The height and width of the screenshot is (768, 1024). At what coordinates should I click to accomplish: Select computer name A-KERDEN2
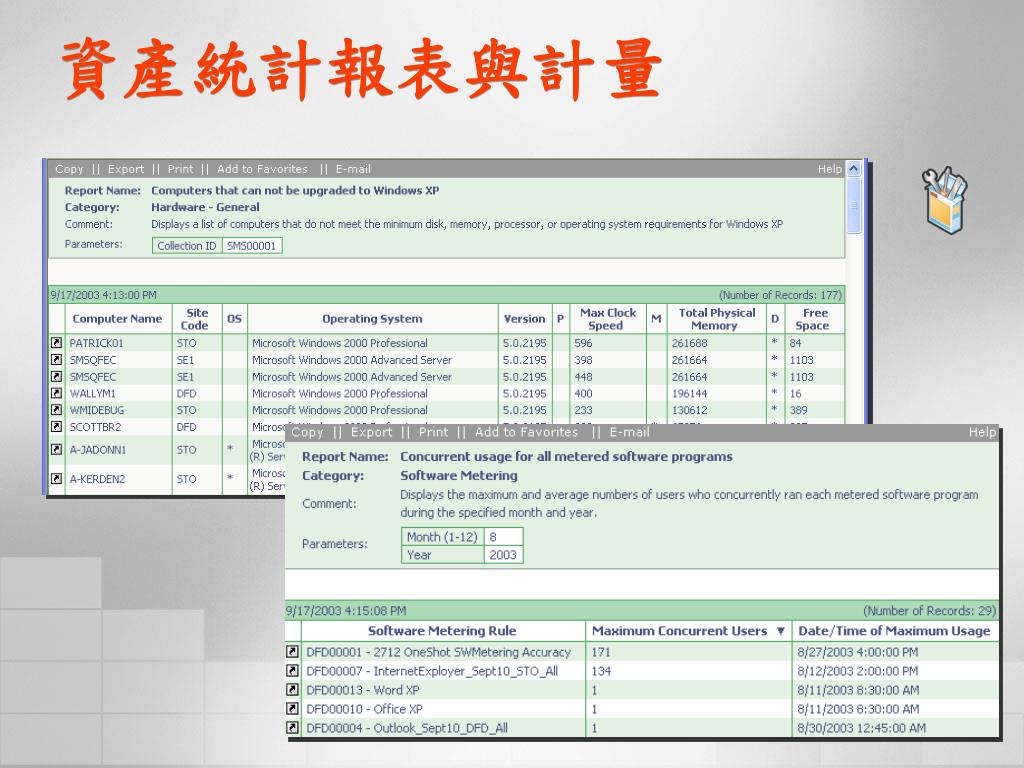[x=97, y=479]
